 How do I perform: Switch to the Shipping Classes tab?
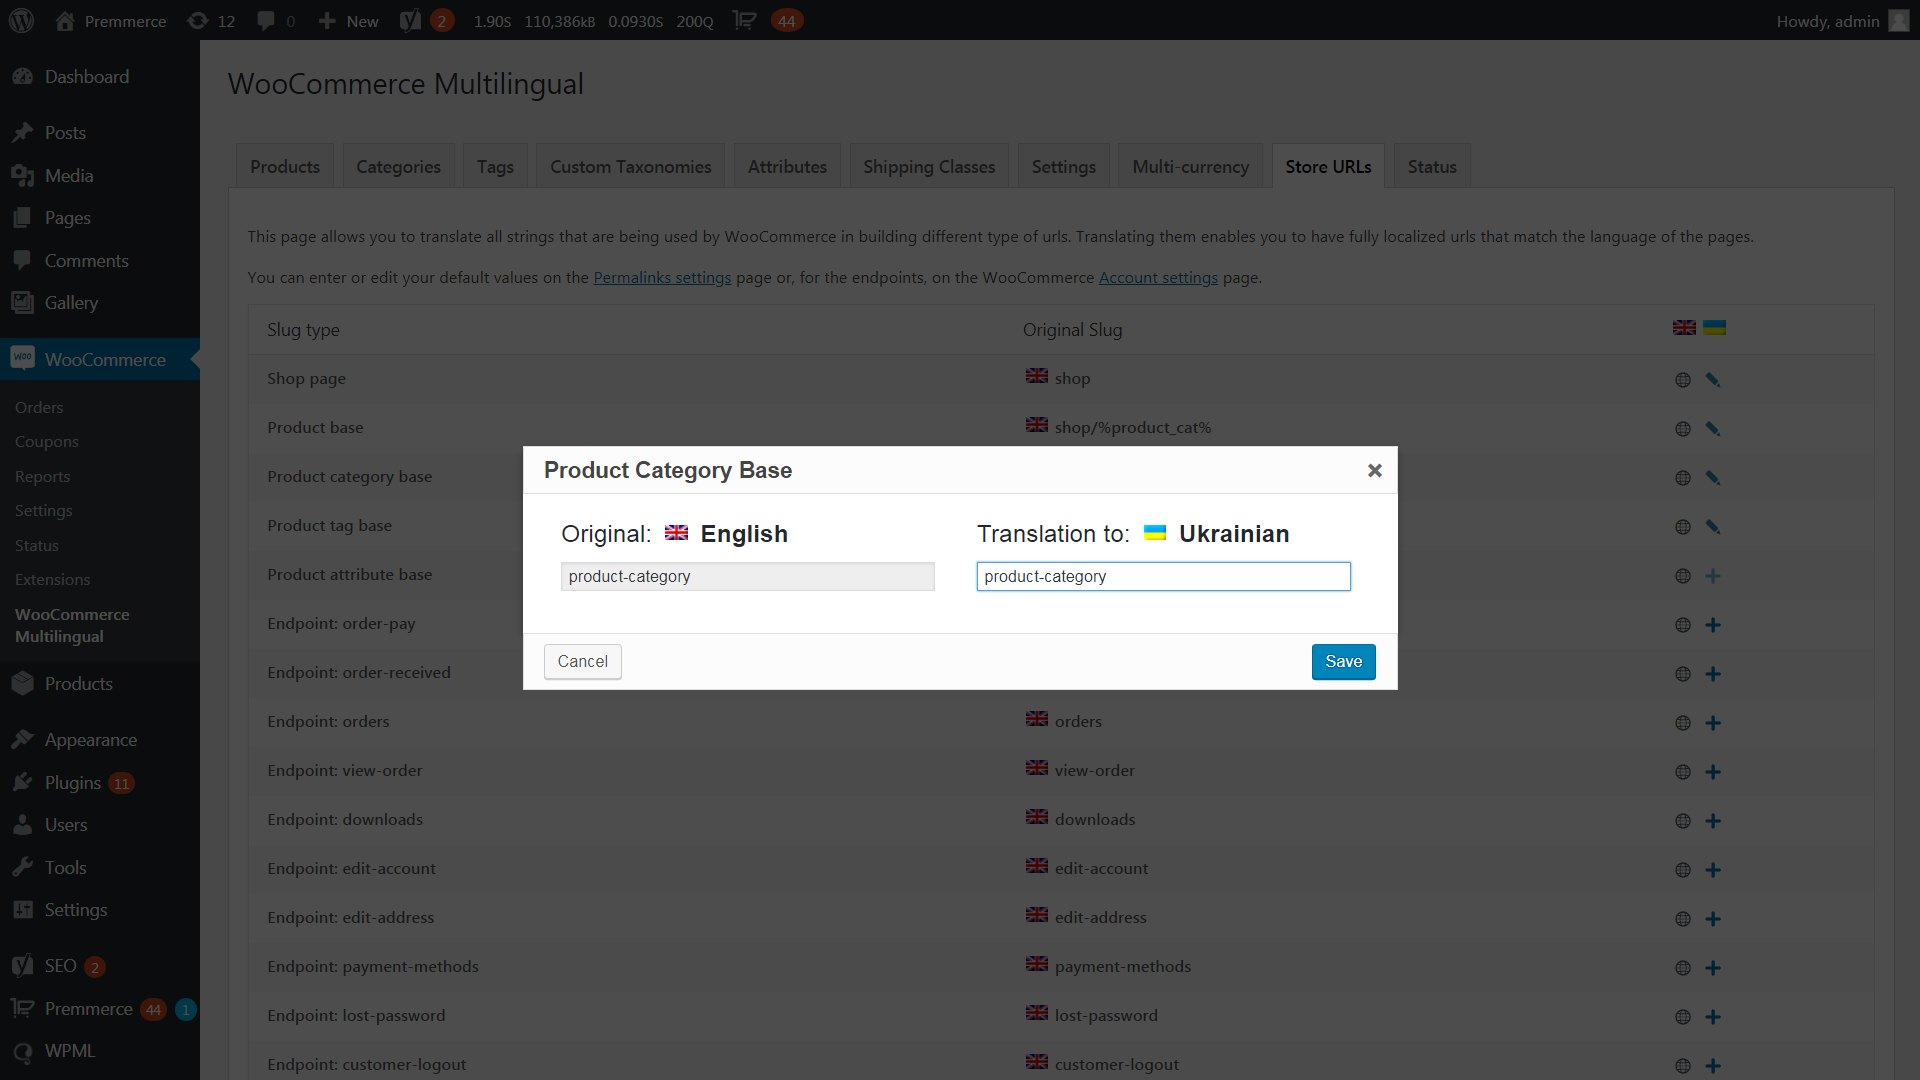929,167
